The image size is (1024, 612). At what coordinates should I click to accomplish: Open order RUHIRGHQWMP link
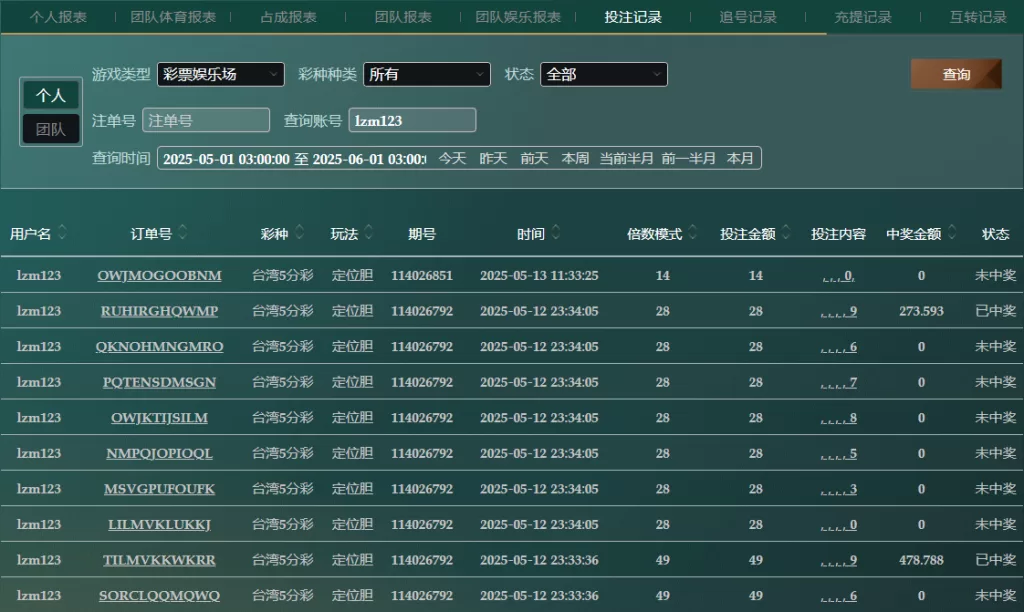click(x=159, y=311)
